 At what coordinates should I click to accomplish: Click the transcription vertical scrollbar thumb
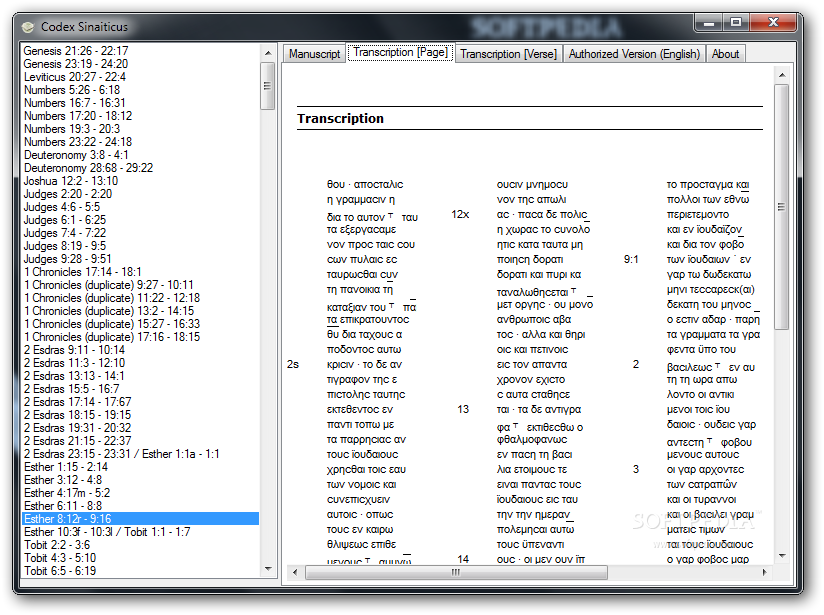click(781, 207)
